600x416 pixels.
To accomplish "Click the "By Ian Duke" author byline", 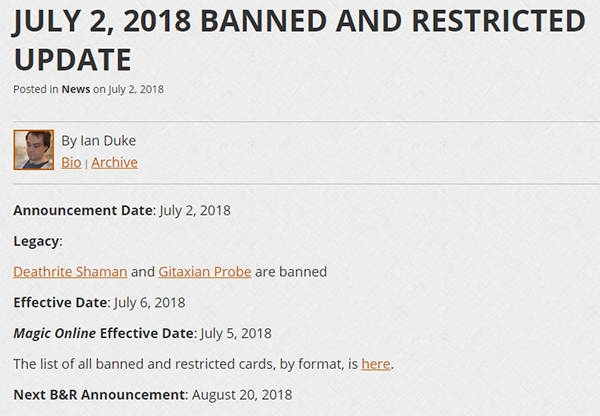I will pyautogui.click(x=99, y=141).
